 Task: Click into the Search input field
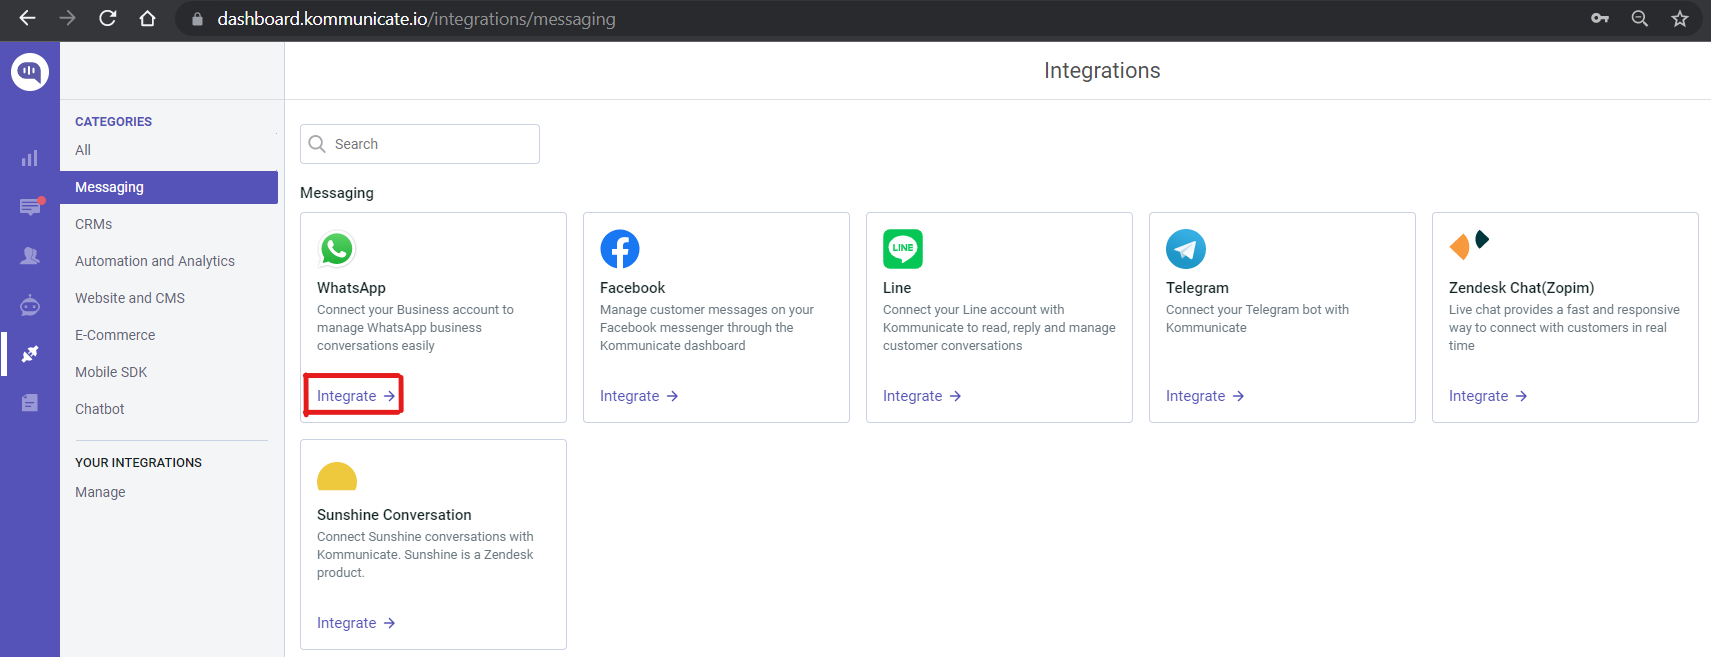(x=420, y=144)
